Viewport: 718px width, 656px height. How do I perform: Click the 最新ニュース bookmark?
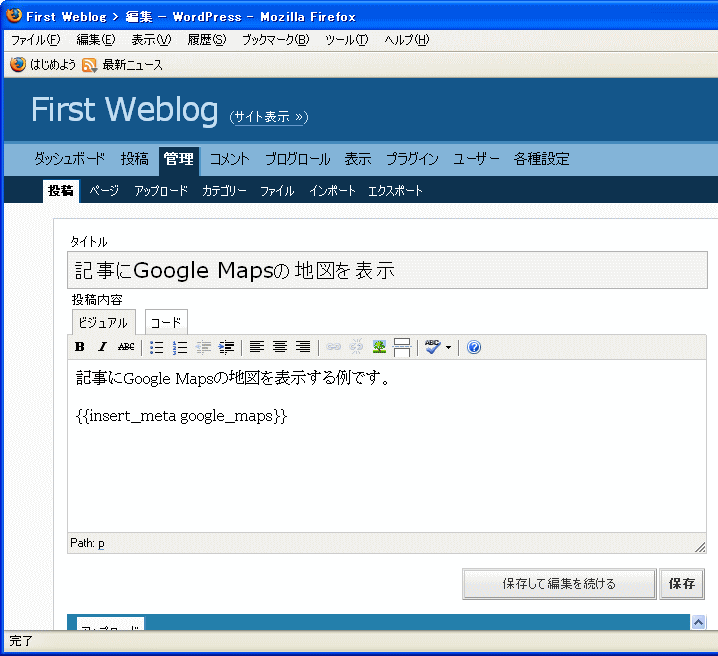pos(132,65)
